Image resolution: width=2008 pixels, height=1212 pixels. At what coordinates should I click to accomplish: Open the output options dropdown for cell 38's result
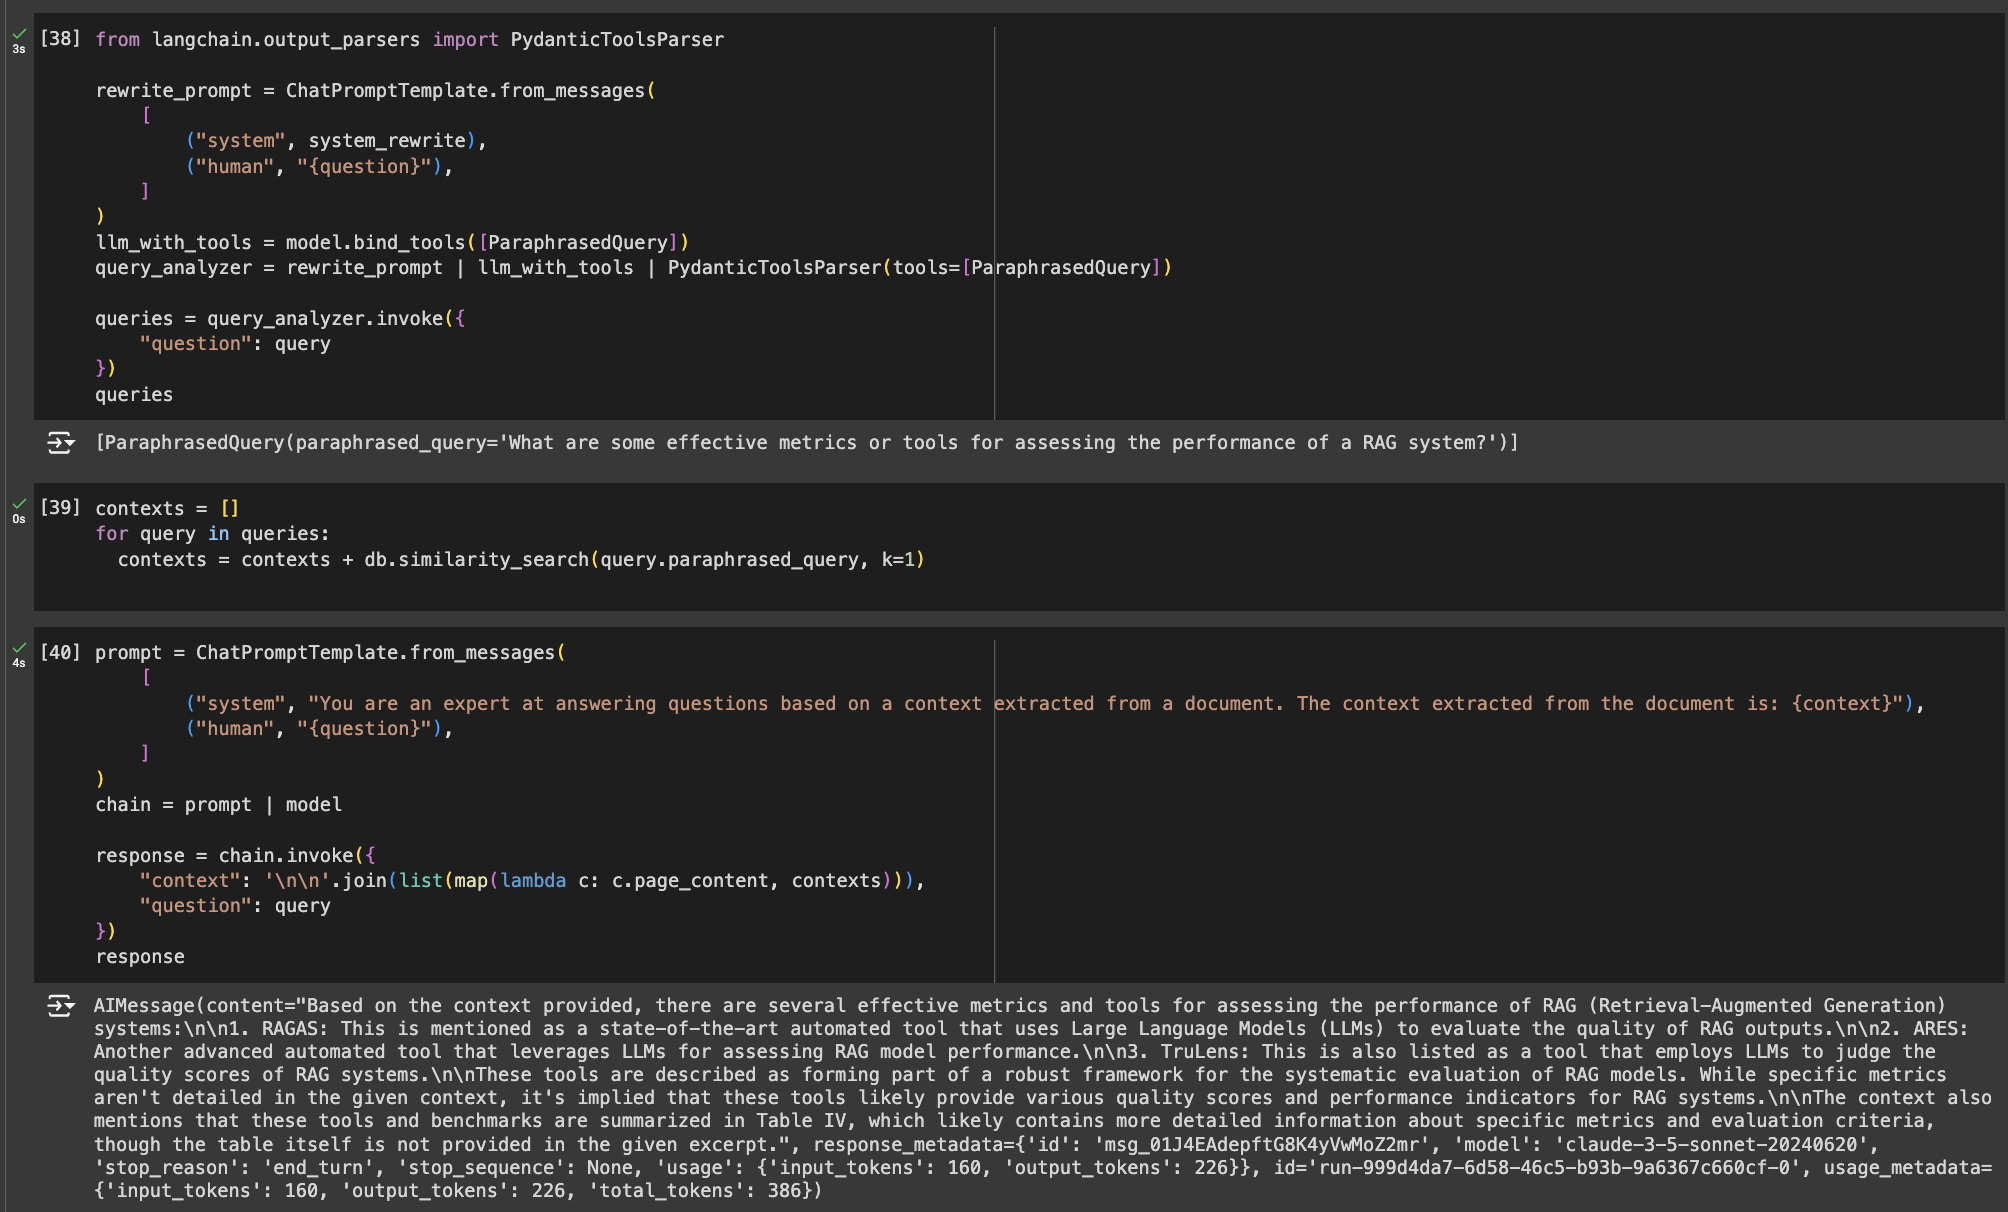click(x=70, y=446)
